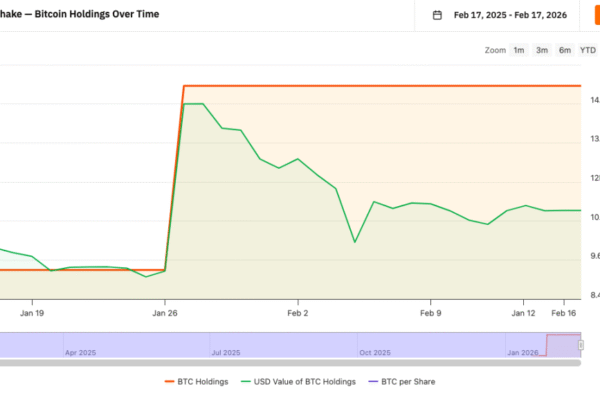Toggle the BTC per Share series
The height and width of the screenshot is (400, 600).
pos(404,381)
